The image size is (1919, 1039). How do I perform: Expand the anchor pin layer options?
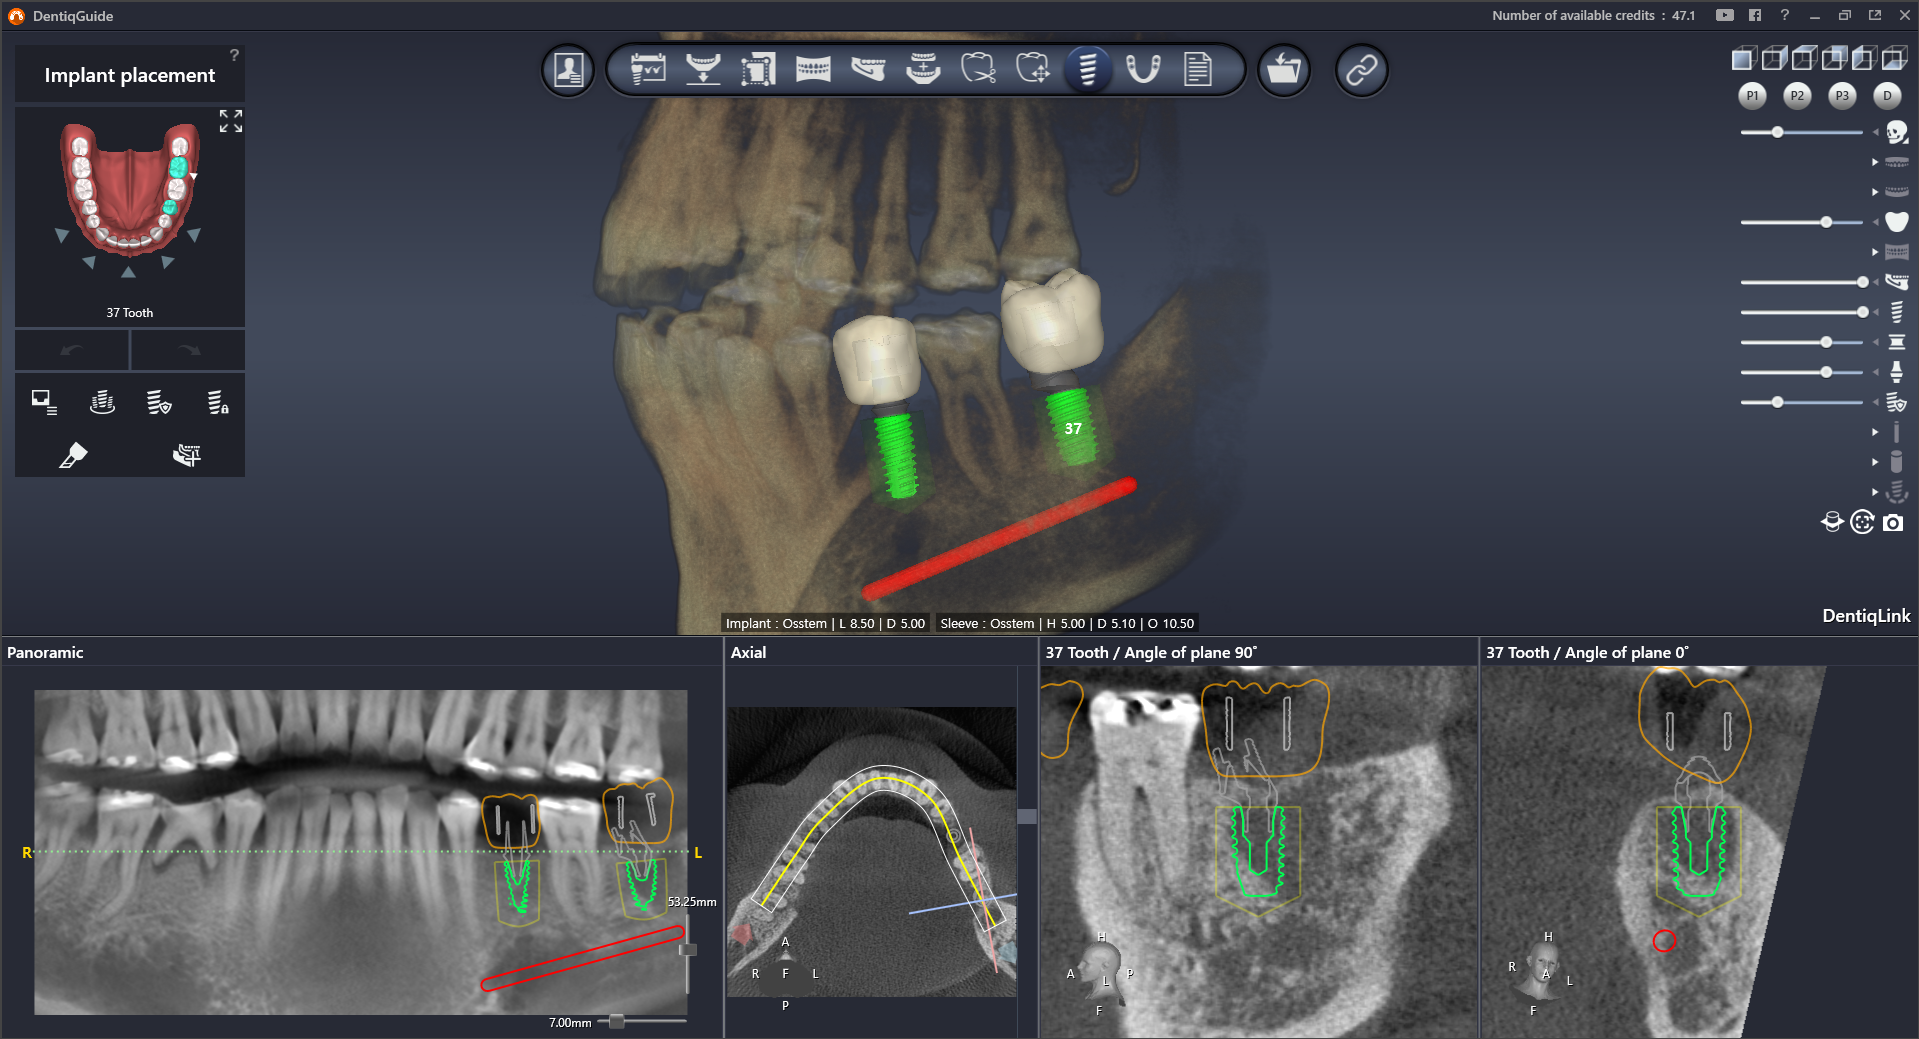pos(1875,432)
